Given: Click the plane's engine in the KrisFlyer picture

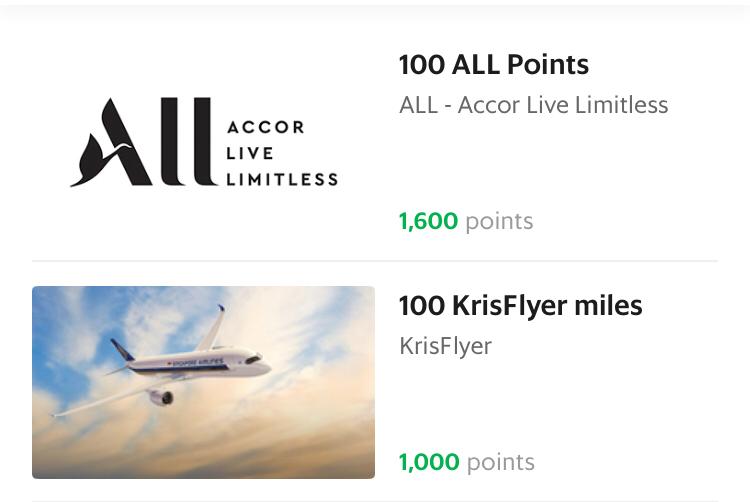Looking at the screenshot, I should tap(160, 397).
